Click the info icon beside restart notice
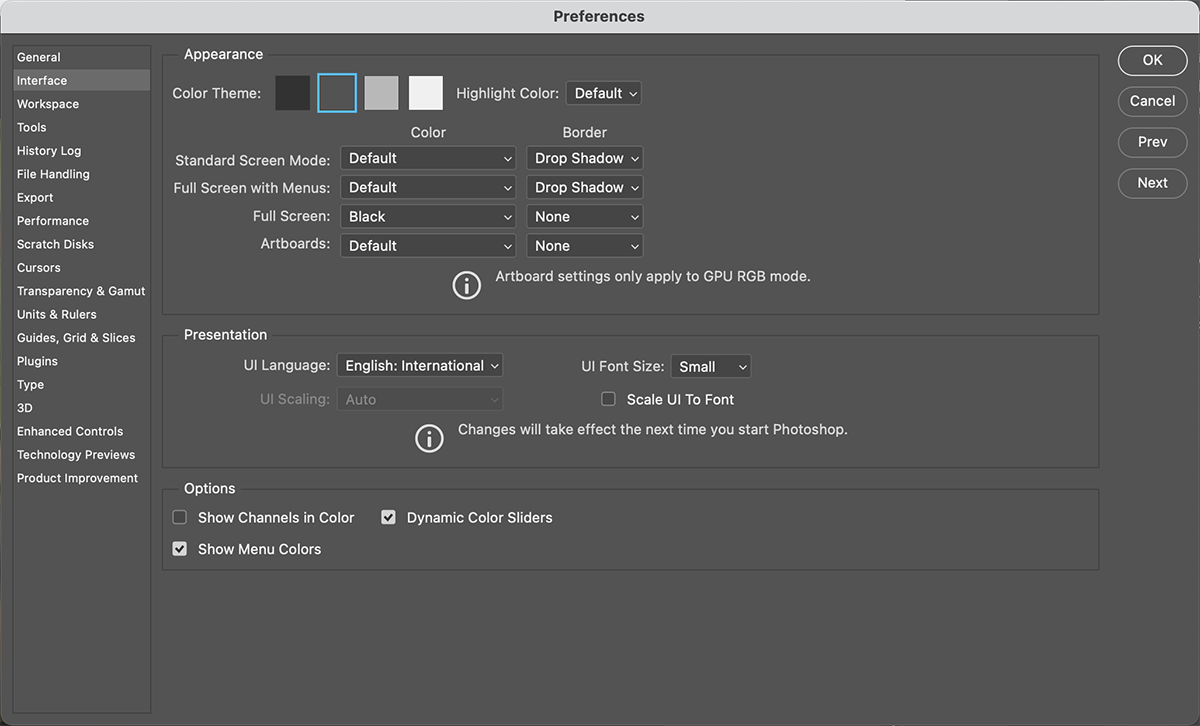Viewport: 1200px width, 726px height. [429, 438]
